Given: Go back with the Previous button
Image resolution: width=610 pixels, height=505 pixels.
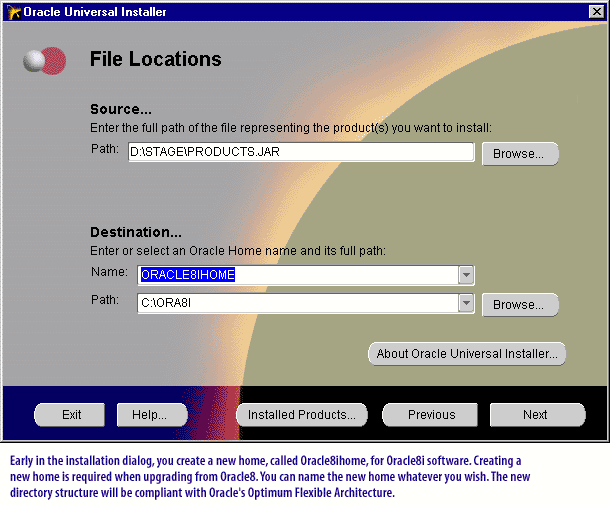Looking at the screenshot, I should 430,415.
